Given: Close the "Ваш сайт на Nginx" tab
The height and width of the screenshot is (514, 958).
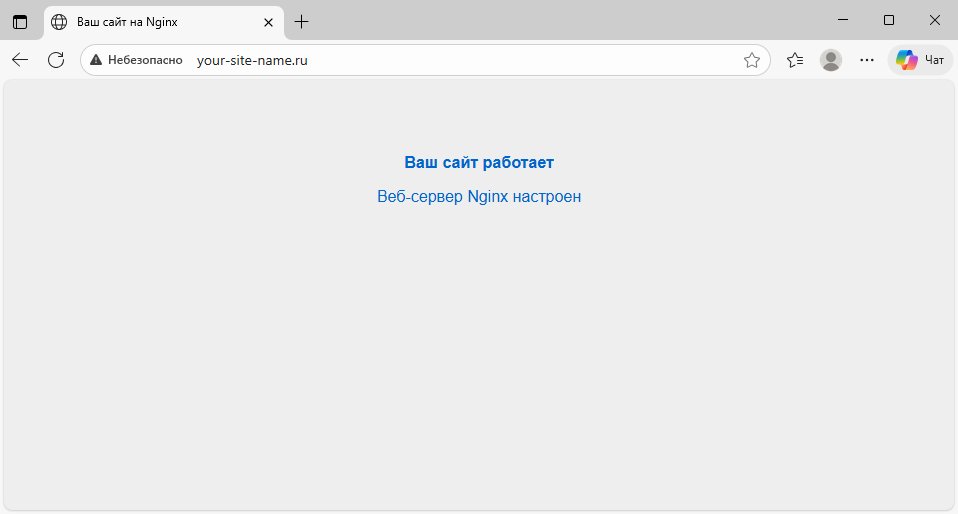Looking at the screenshot, I should [269, 21].
